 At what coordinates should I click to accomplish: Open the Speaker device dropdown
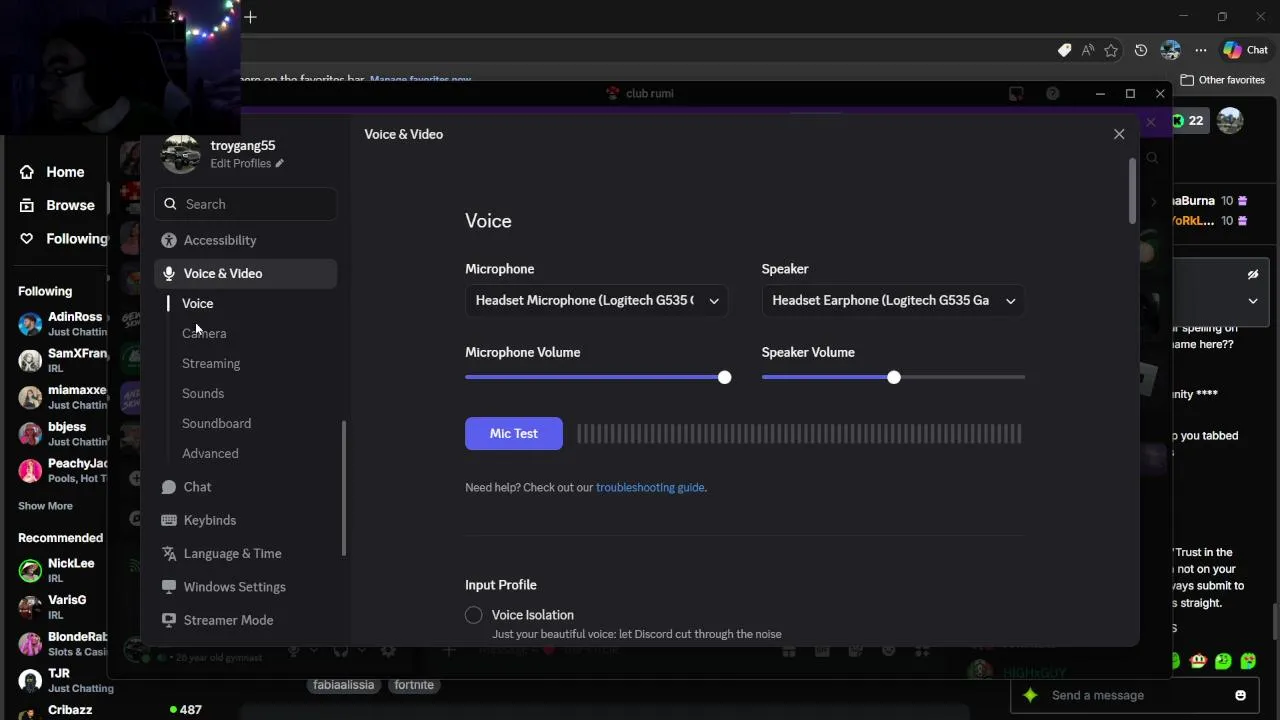point(893,300)
